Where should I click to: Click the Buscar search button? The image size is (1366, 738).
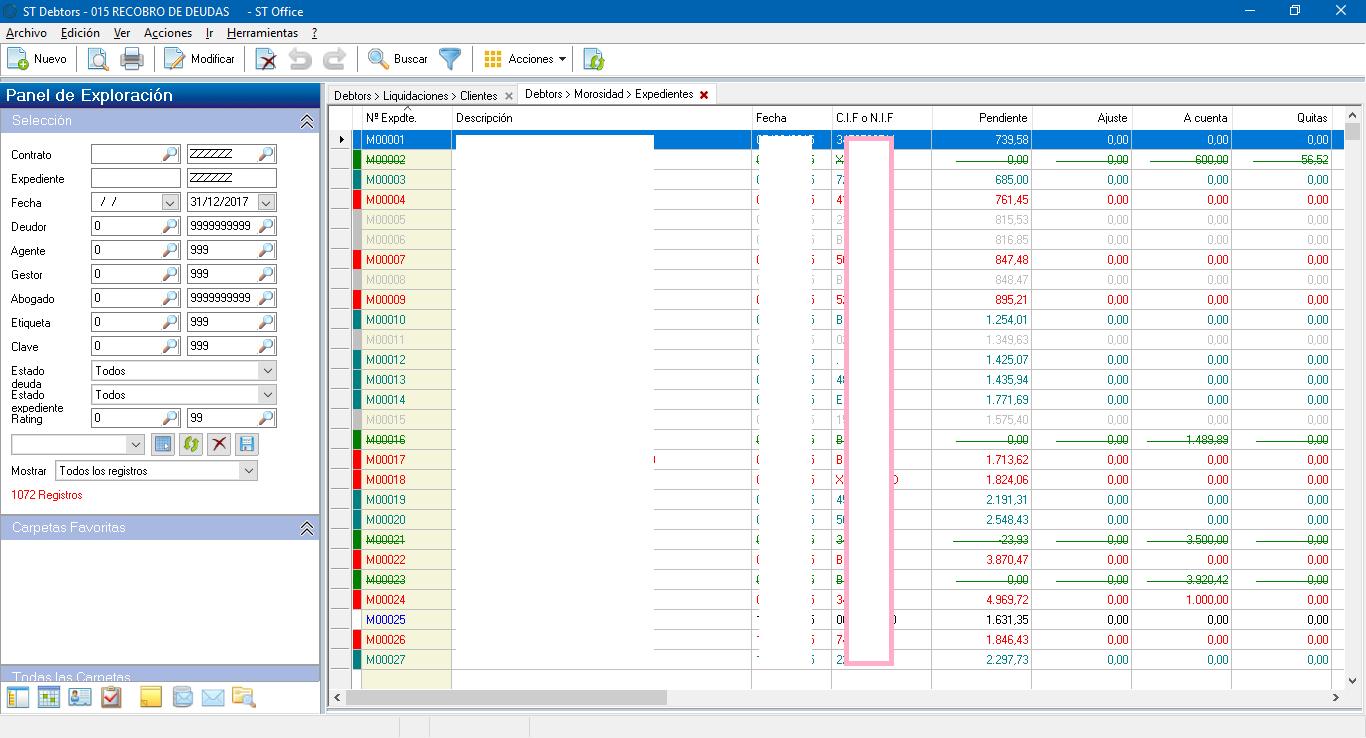(x=398, y=59)
